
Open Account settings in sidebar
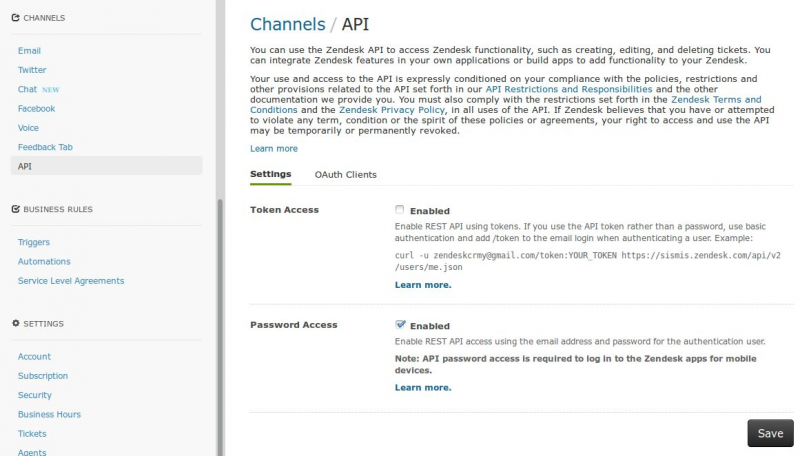[34, 357]
